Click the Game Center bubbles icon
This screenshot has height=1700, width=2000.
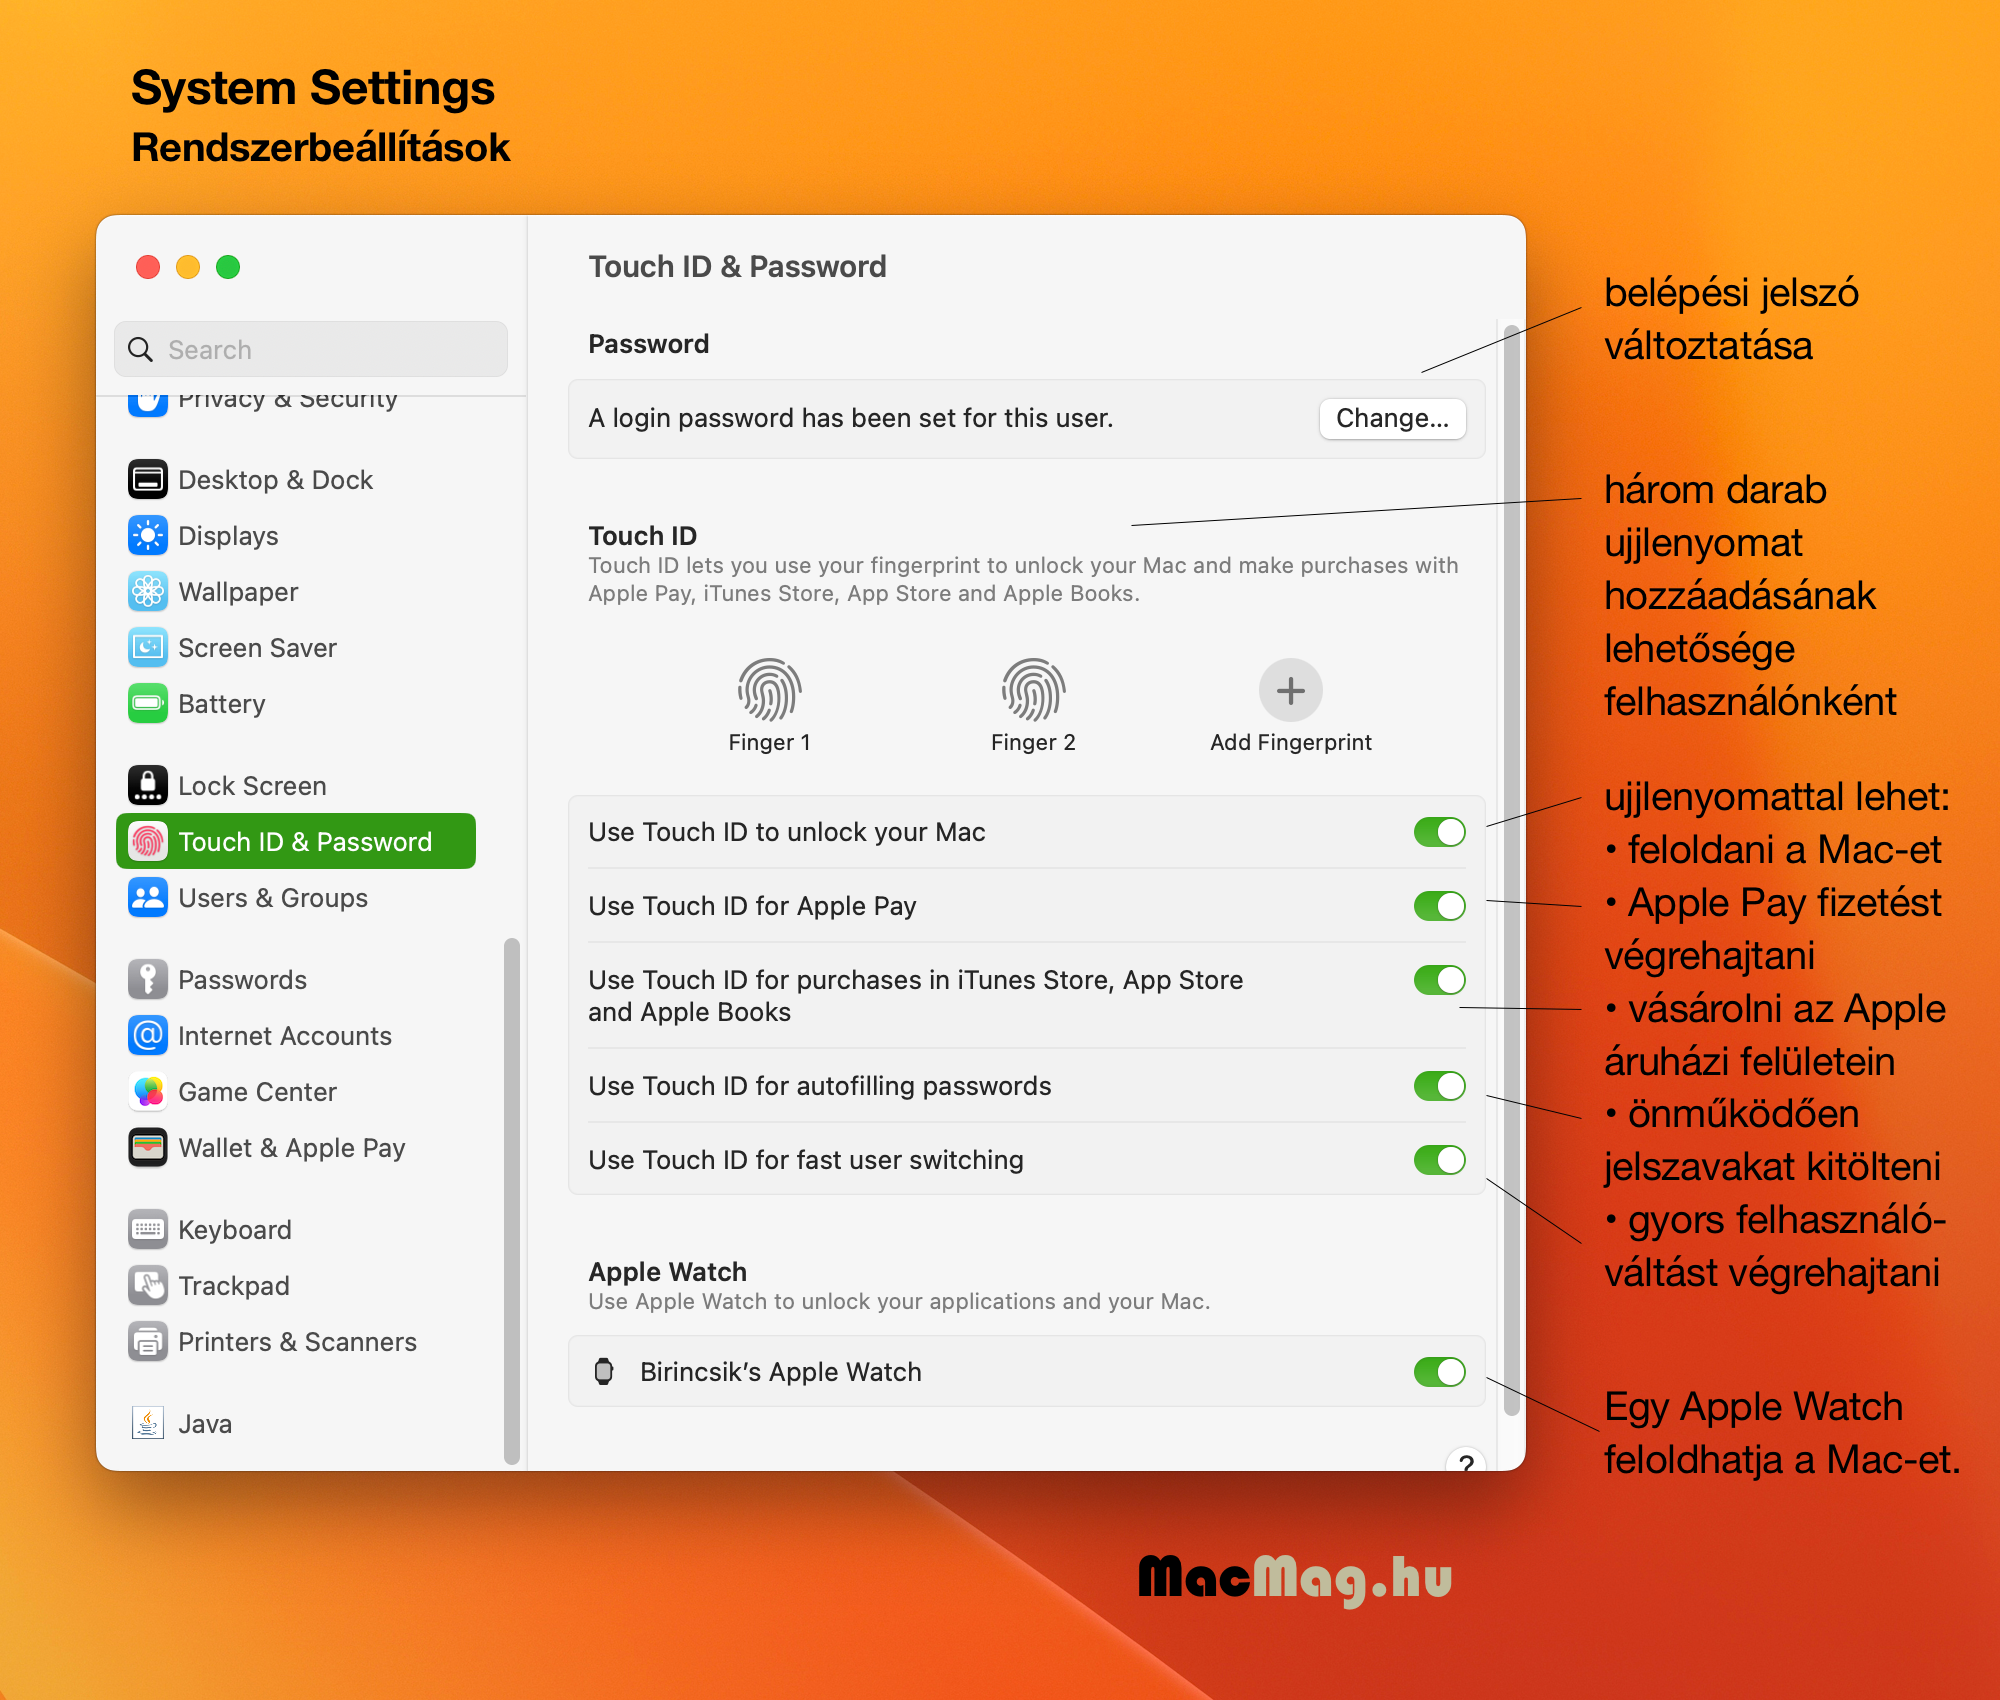point(148,1092)
